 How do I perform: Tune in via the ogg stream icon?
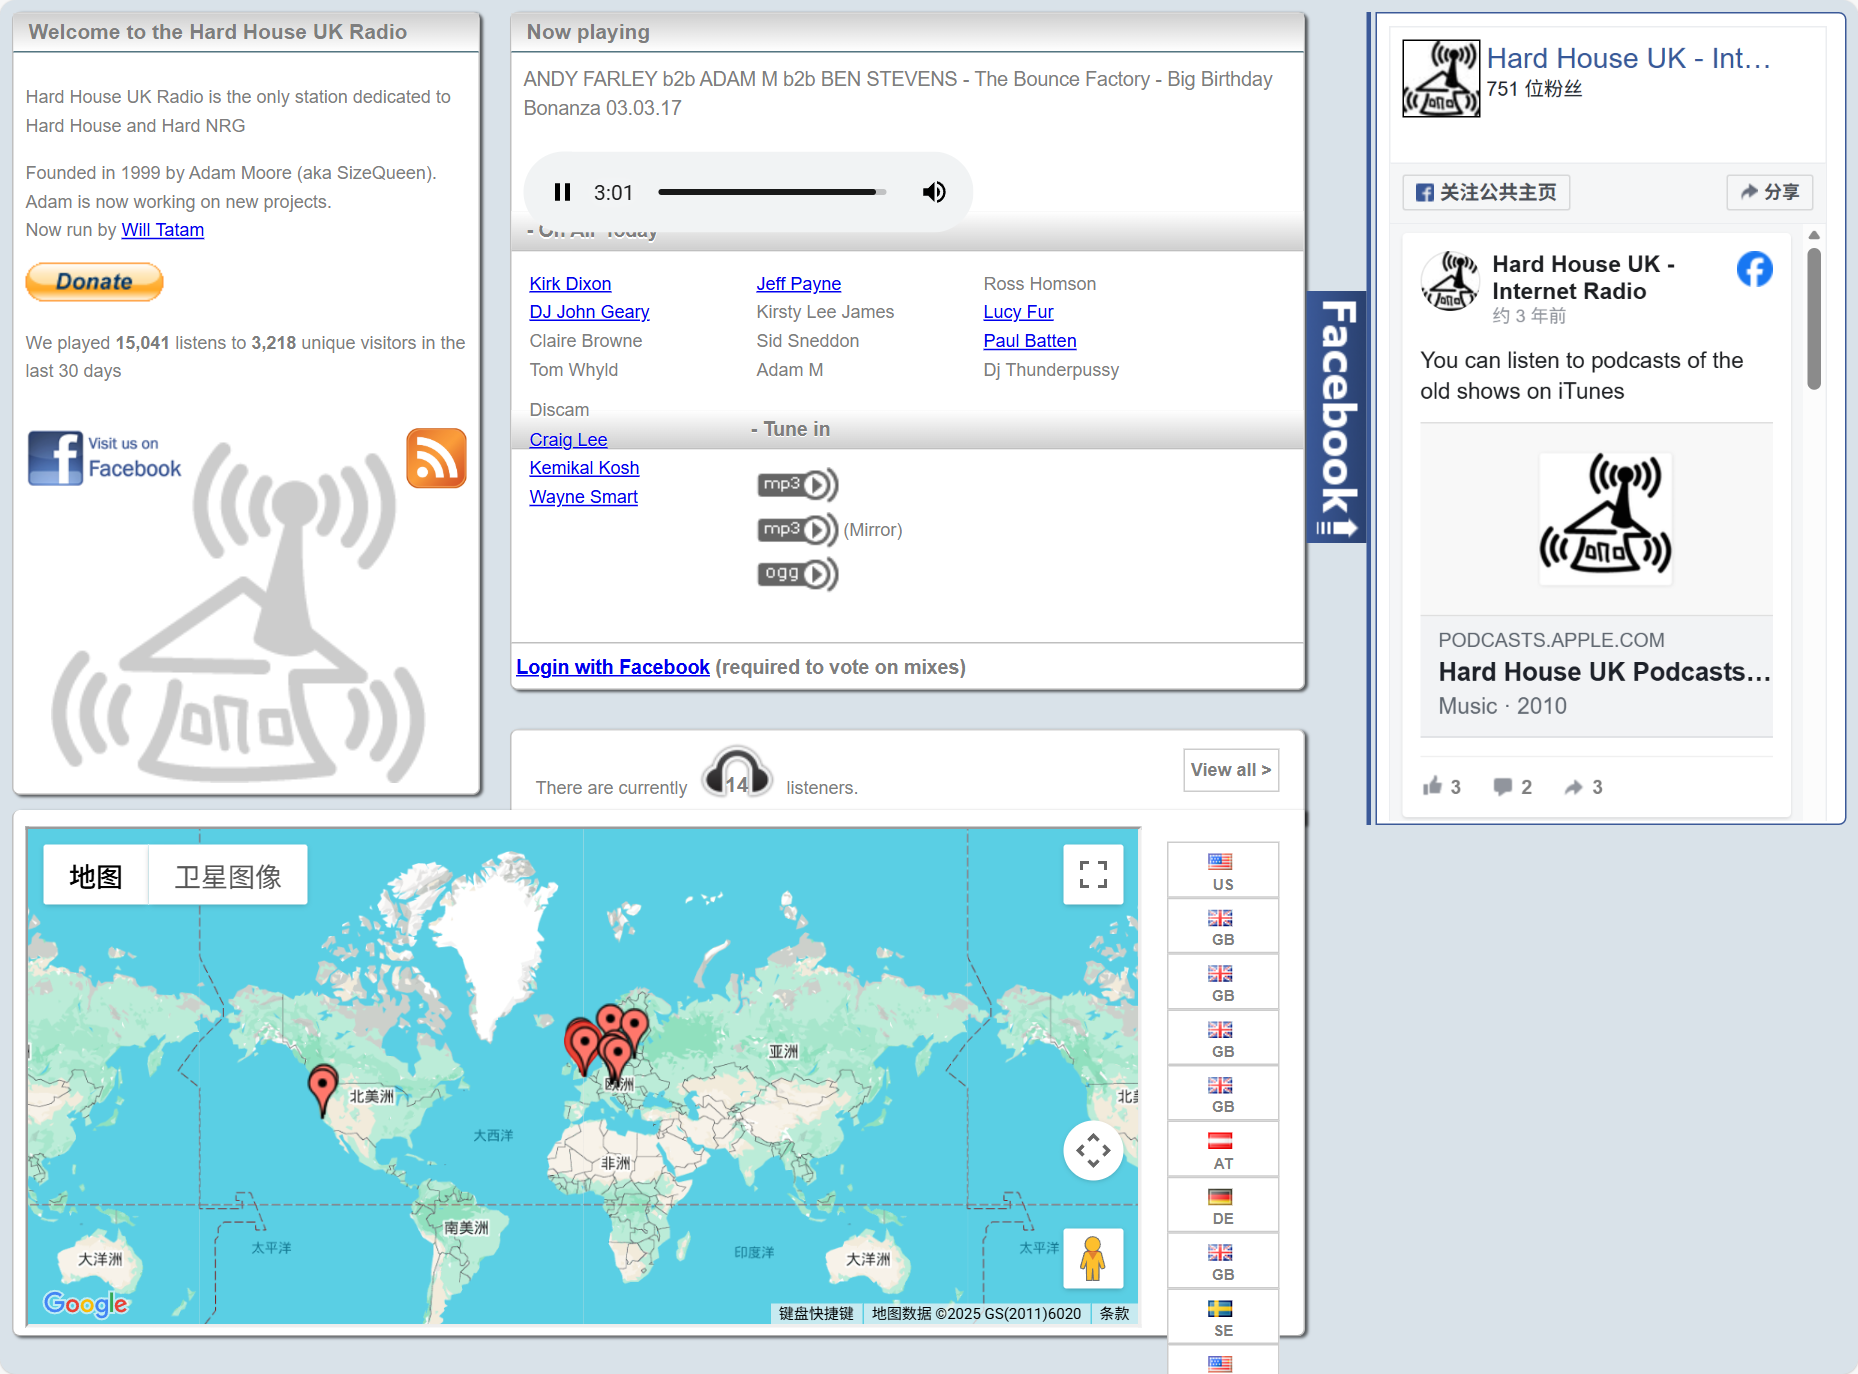click(x=797, y=574)
